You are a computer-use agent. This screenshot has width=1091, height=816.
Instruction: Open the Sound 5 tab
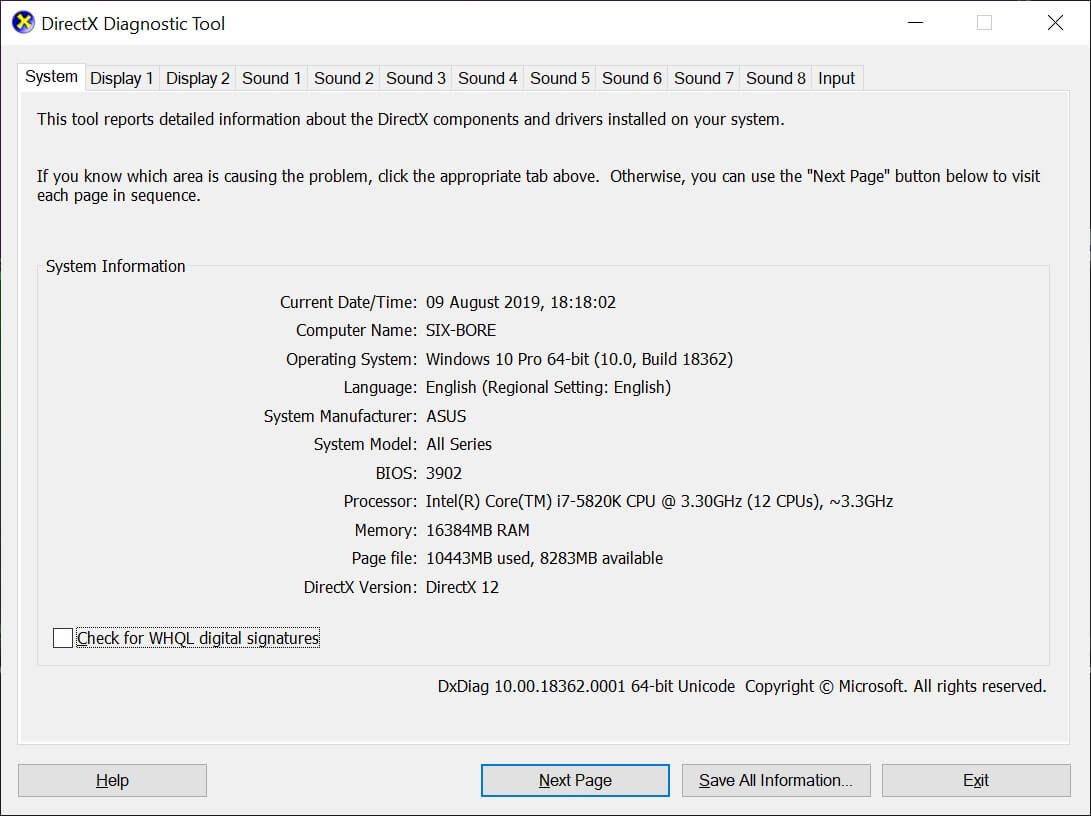(x=559, y=78)
